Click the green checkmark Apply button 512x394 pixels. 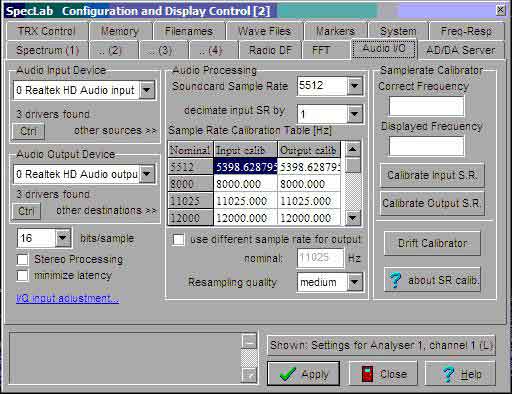tap(303, 373)
